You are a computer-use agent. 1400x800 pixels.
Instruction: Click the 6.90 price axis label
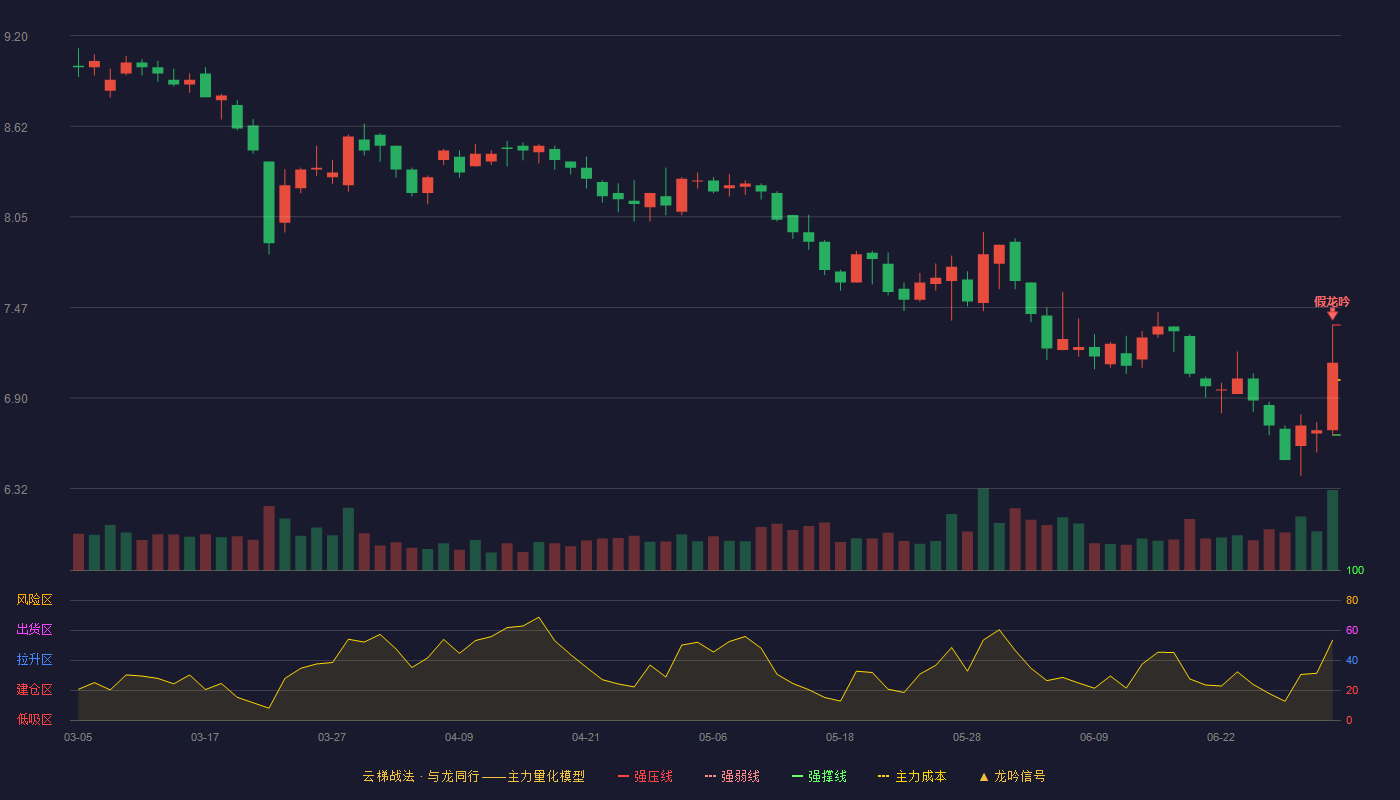coord(16,399)
